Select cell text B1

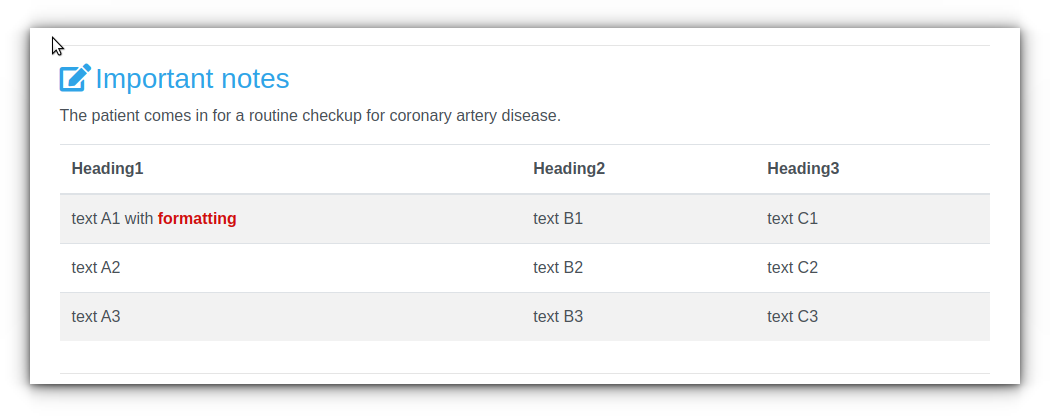pyautogui.click(x=558, y=219)
